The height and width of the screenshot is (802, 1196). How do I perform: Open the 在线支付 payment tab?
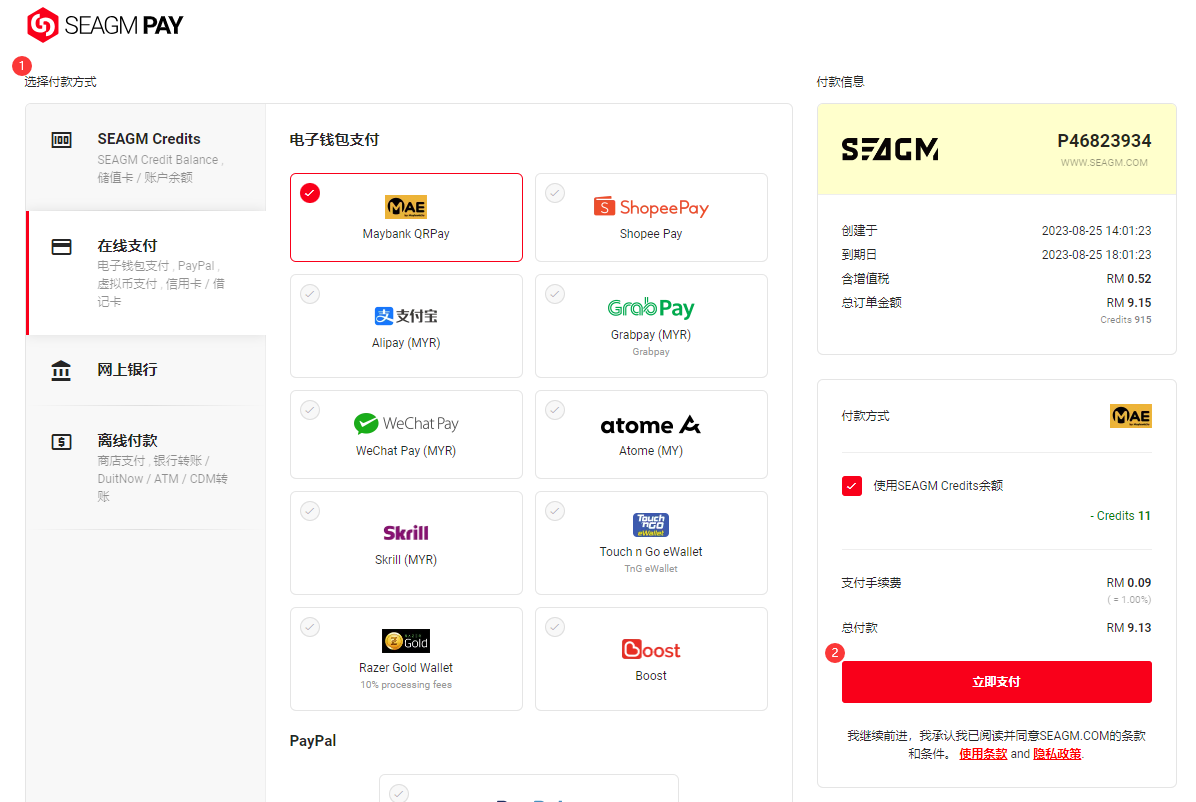(147, 272)
